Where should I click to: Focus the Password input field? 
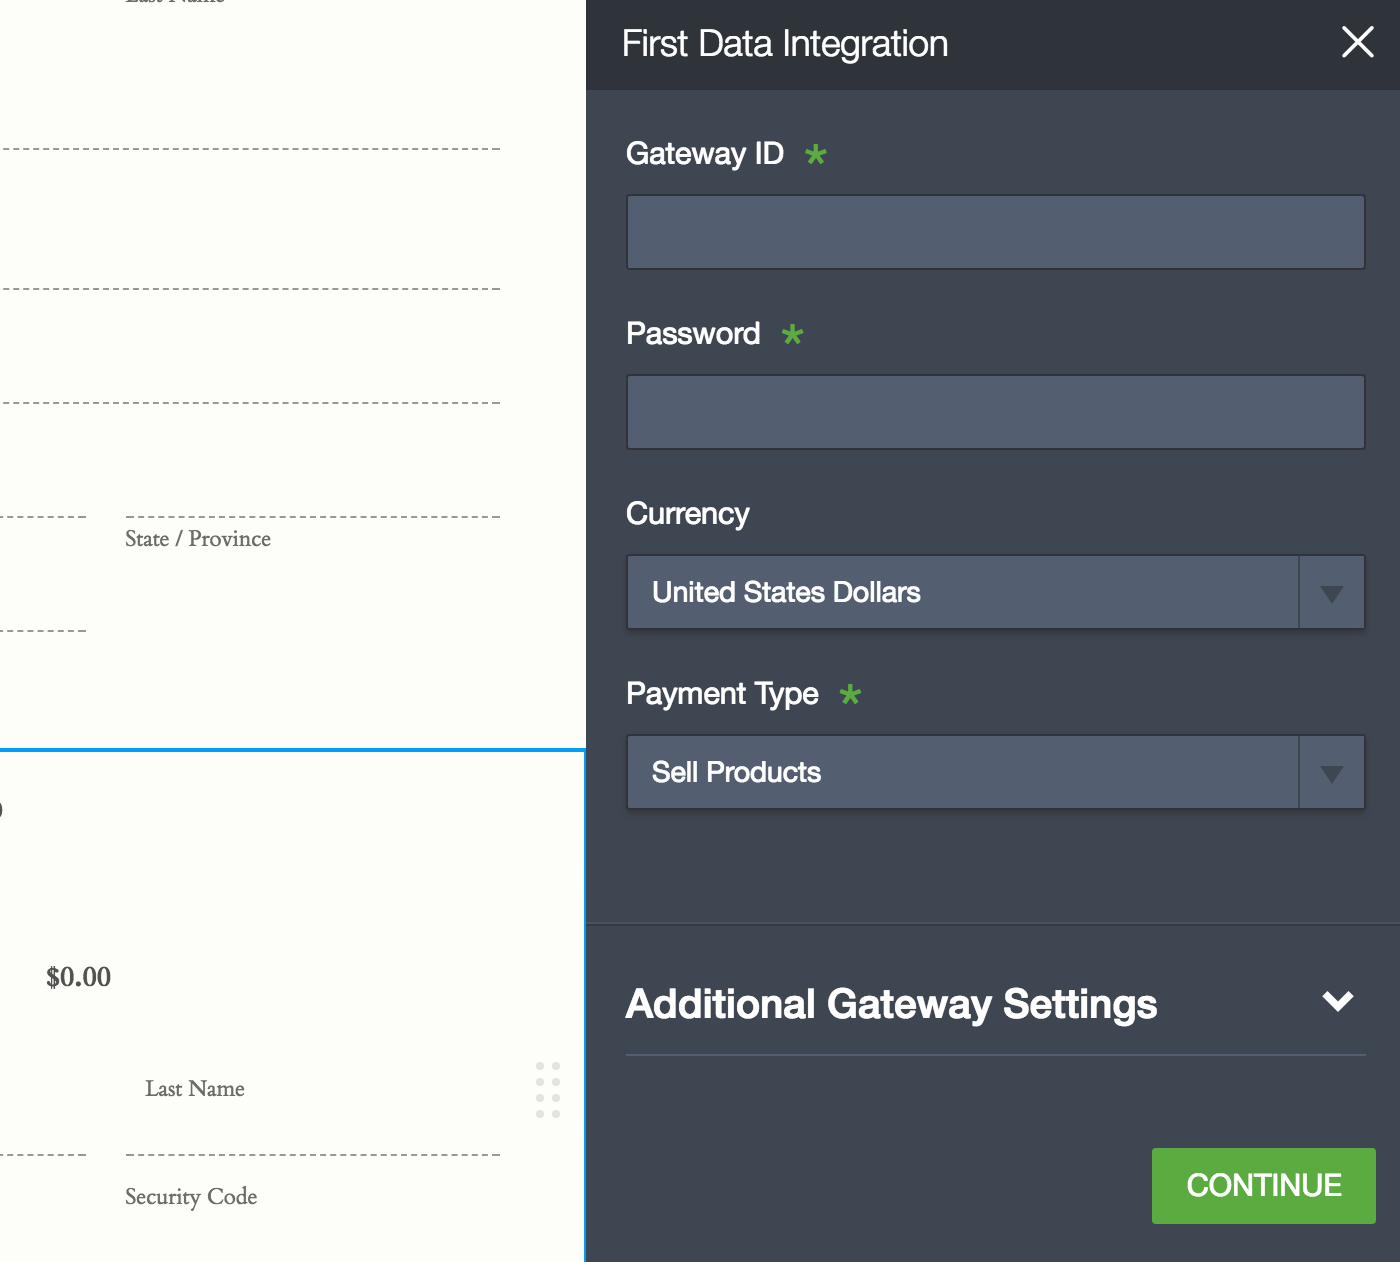point(995,412)
